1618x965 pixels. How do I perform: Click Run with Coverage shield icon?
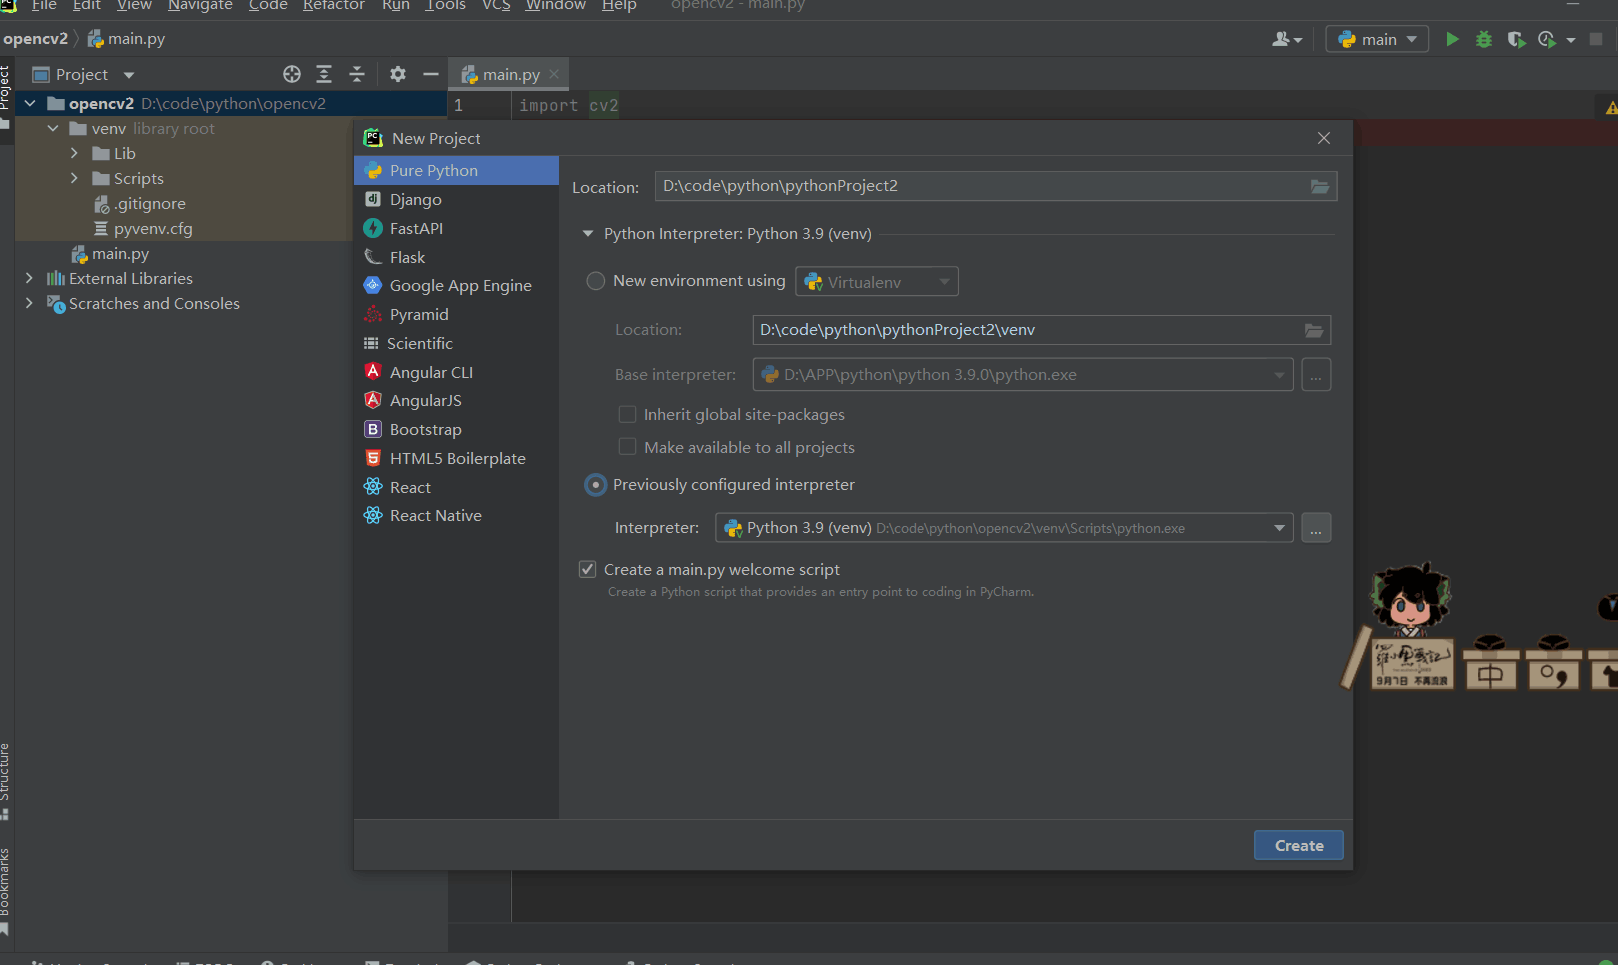point(1516,39)
